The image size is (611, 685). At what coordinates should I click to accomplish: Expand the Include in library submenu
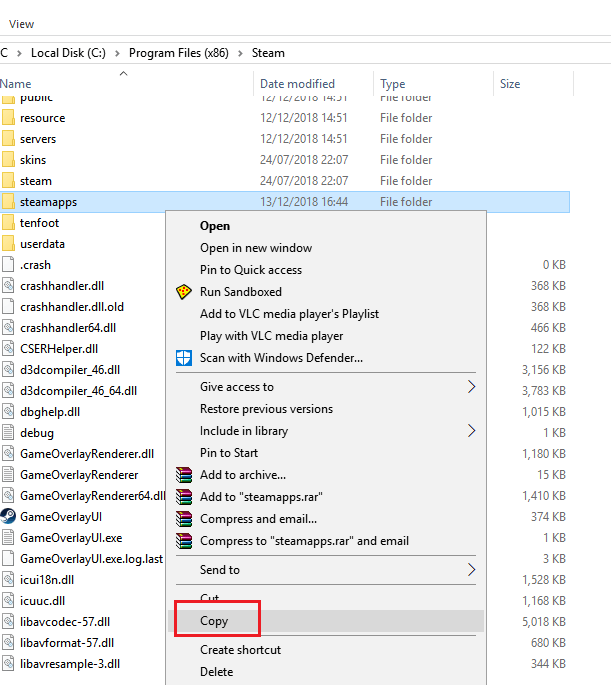point(472,431)
